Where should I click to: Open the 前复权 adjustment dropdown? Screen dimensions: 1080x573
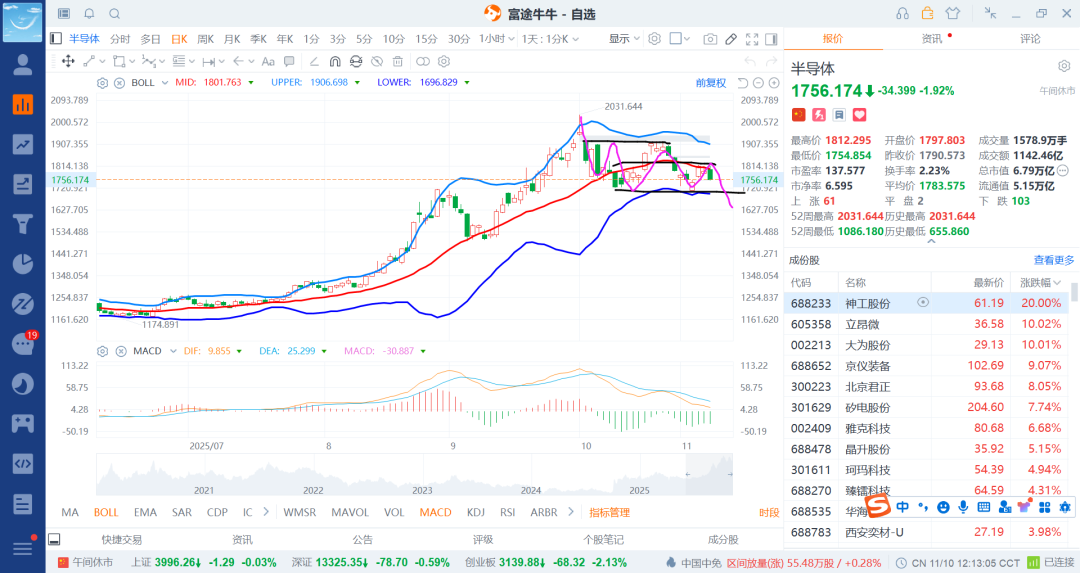coord(711,83)
